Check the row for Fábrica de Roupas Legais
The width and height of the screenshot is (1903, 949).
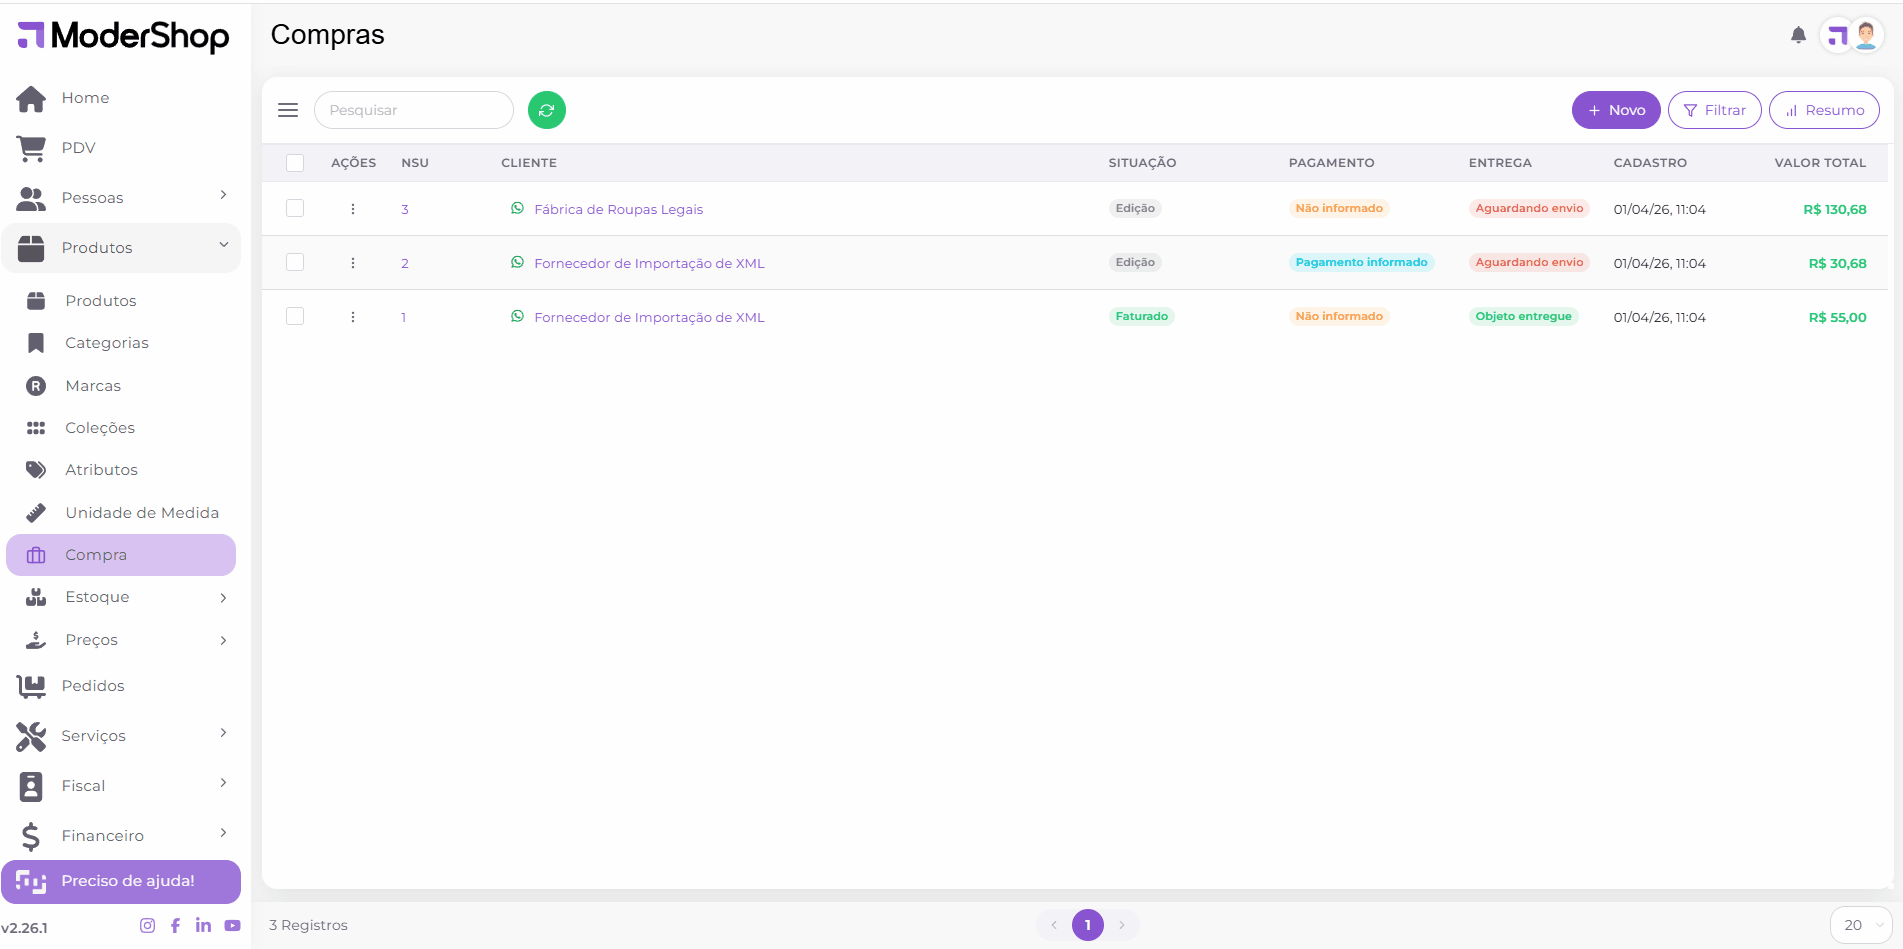(295, 208)
